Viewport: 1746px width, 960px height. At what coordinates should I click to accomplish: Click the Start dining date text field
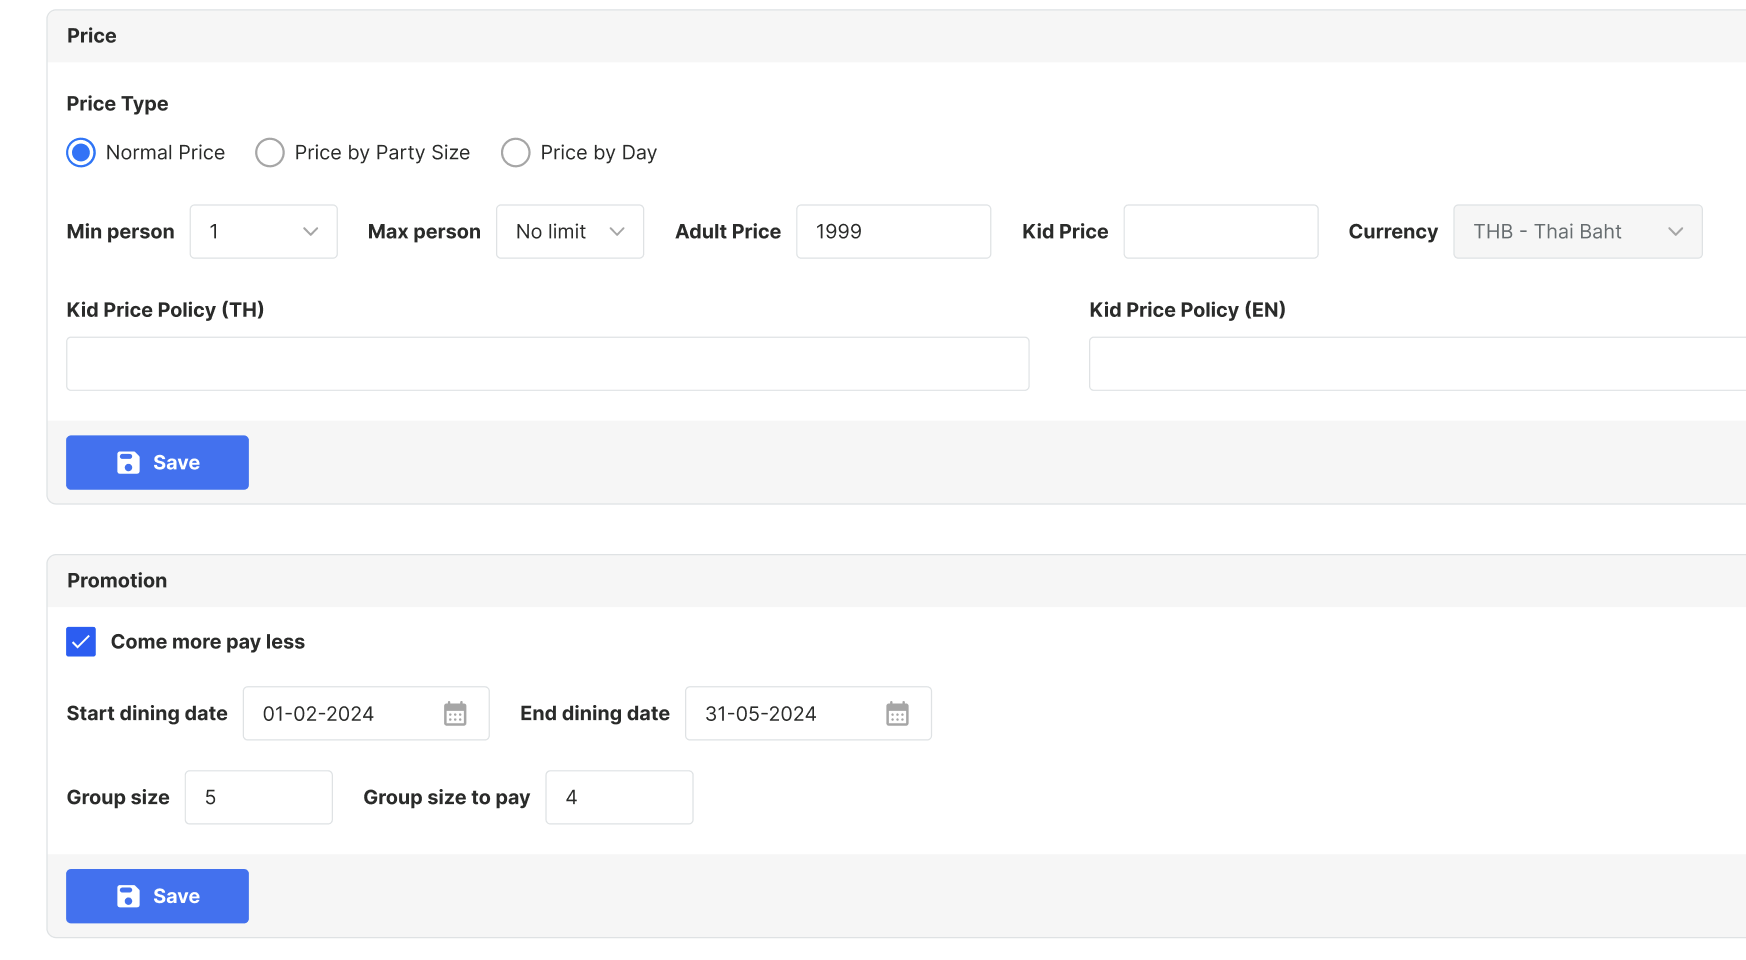[x=340, y=714]
